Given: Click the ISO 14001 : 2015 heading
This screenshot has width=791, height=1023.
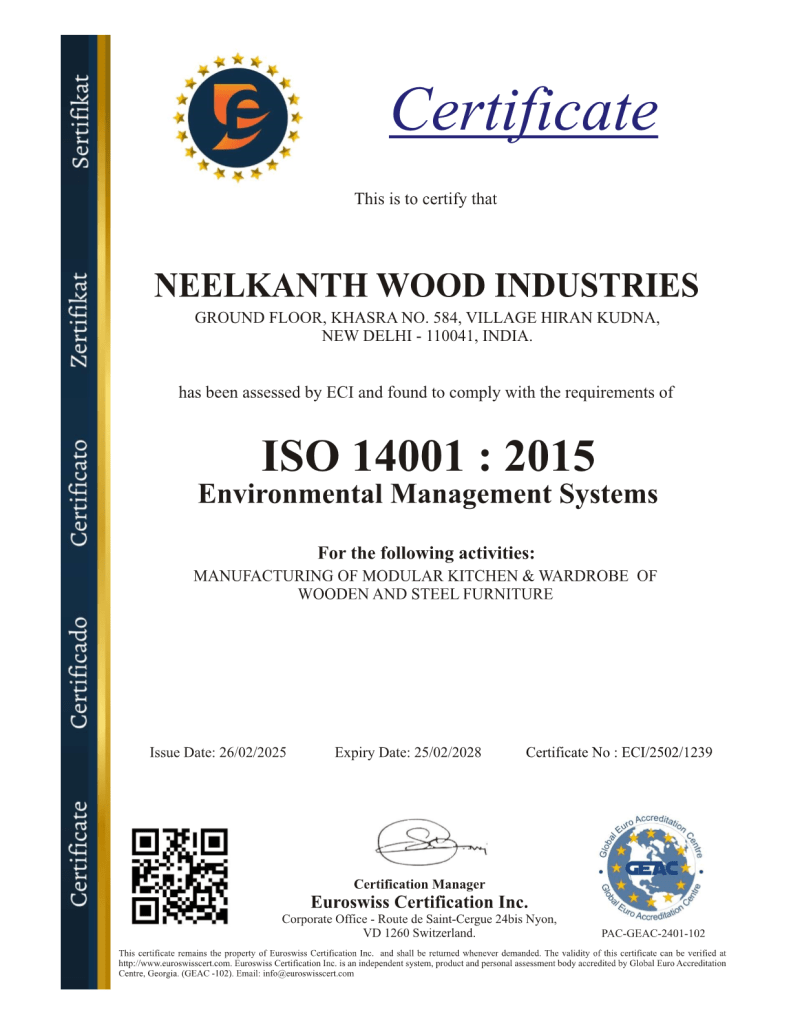Looking at the screenshot, I should coord(428,456).
